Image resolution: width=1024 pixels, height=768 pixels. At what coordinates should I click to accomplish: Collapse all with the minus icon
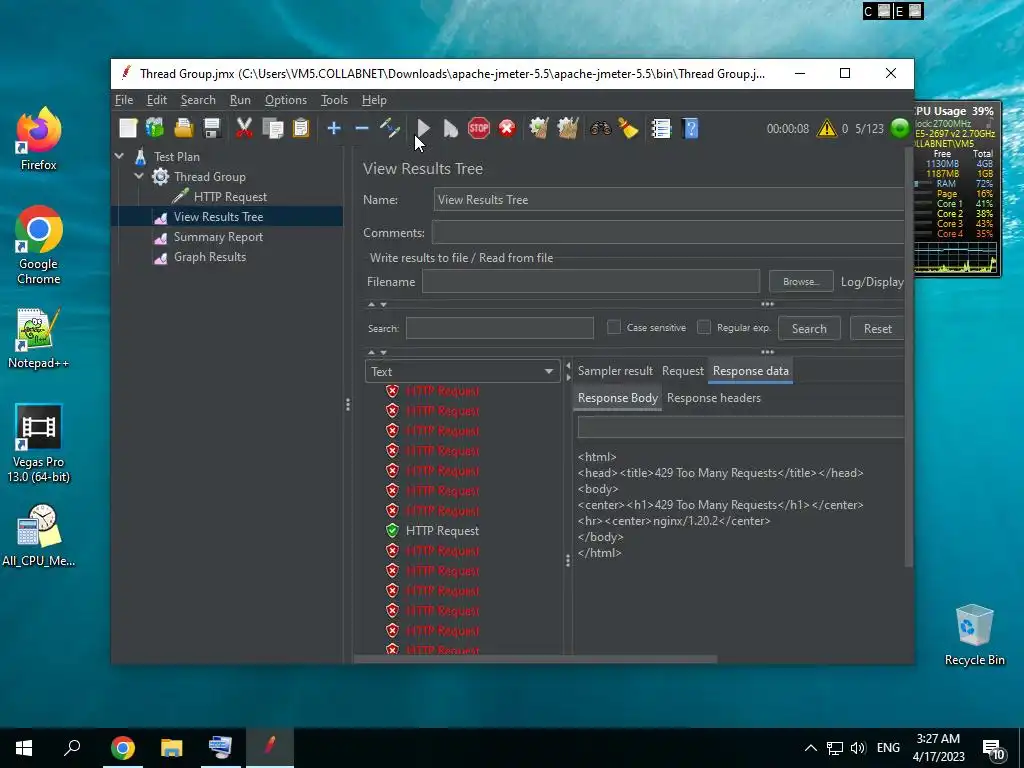(x=362, y=128)
